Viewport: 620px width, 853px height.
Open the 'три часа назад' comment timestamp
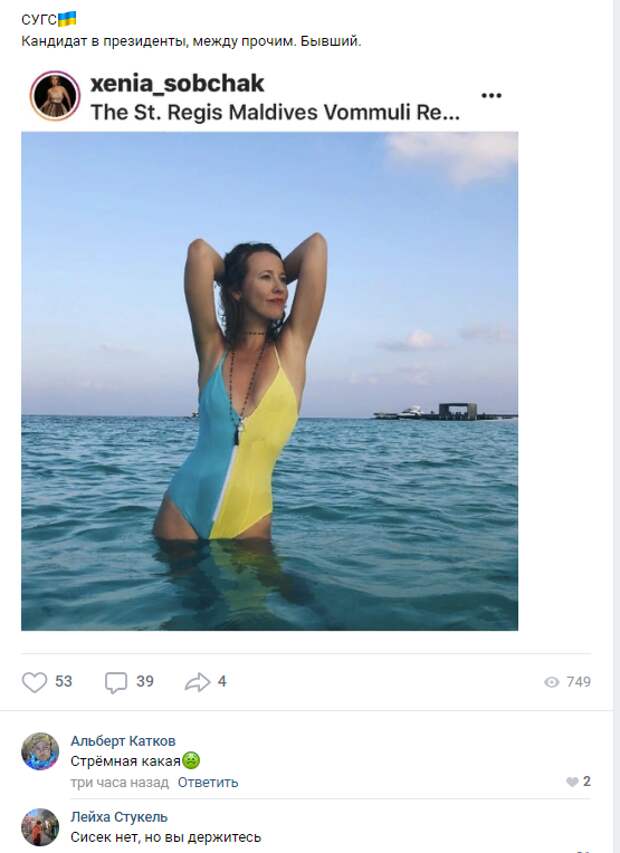tap(120, 782)
